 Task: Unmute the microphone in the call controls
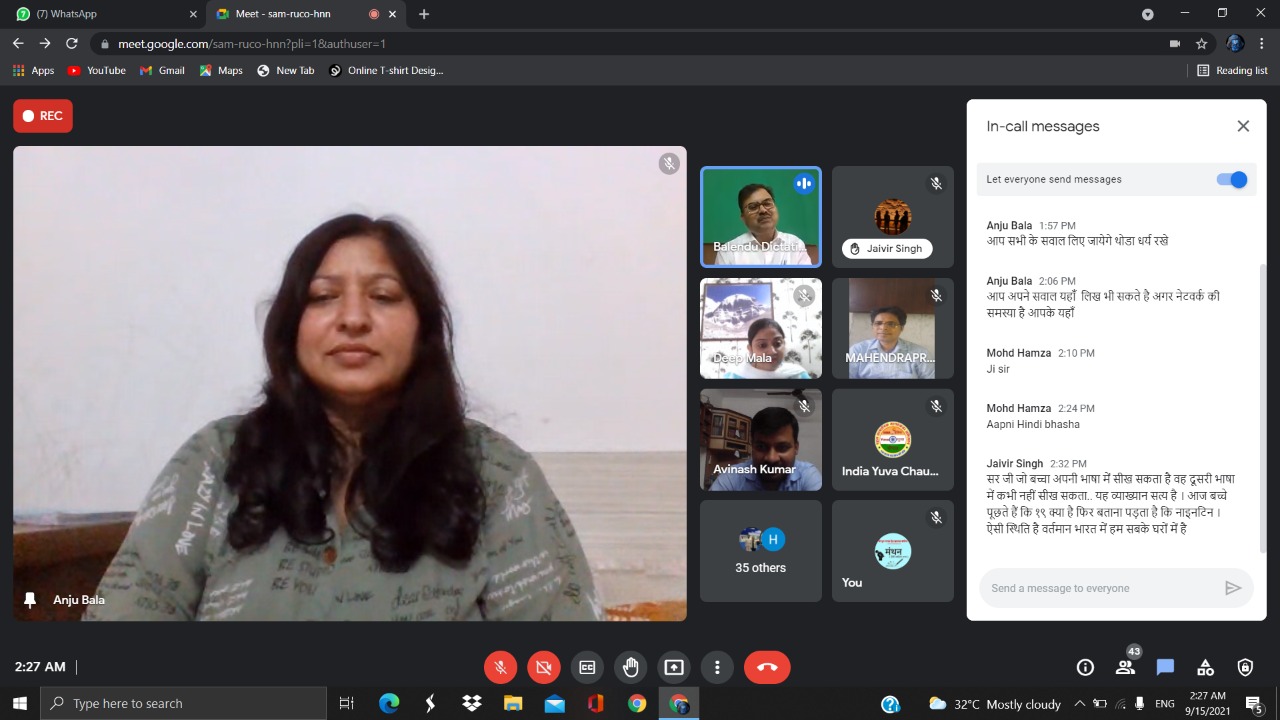pyautogui.click(x=500, y=667)
